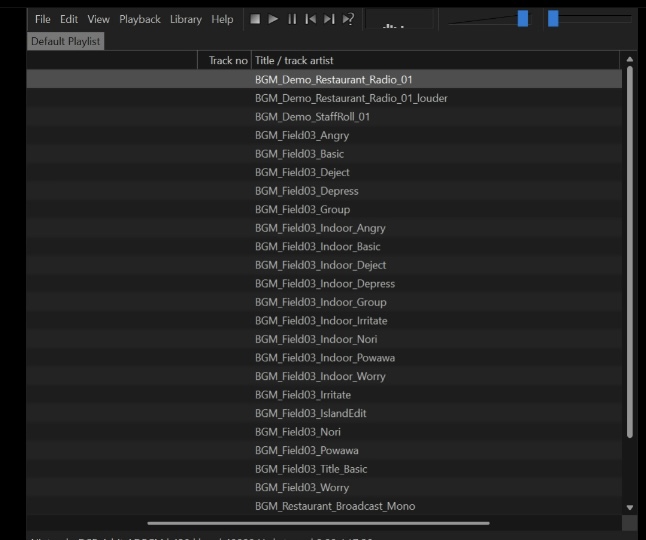Viewport: 646px width, 540px height.
Task: Click the vertical scrollbar thumb
Action: click(x=630, y=252)
